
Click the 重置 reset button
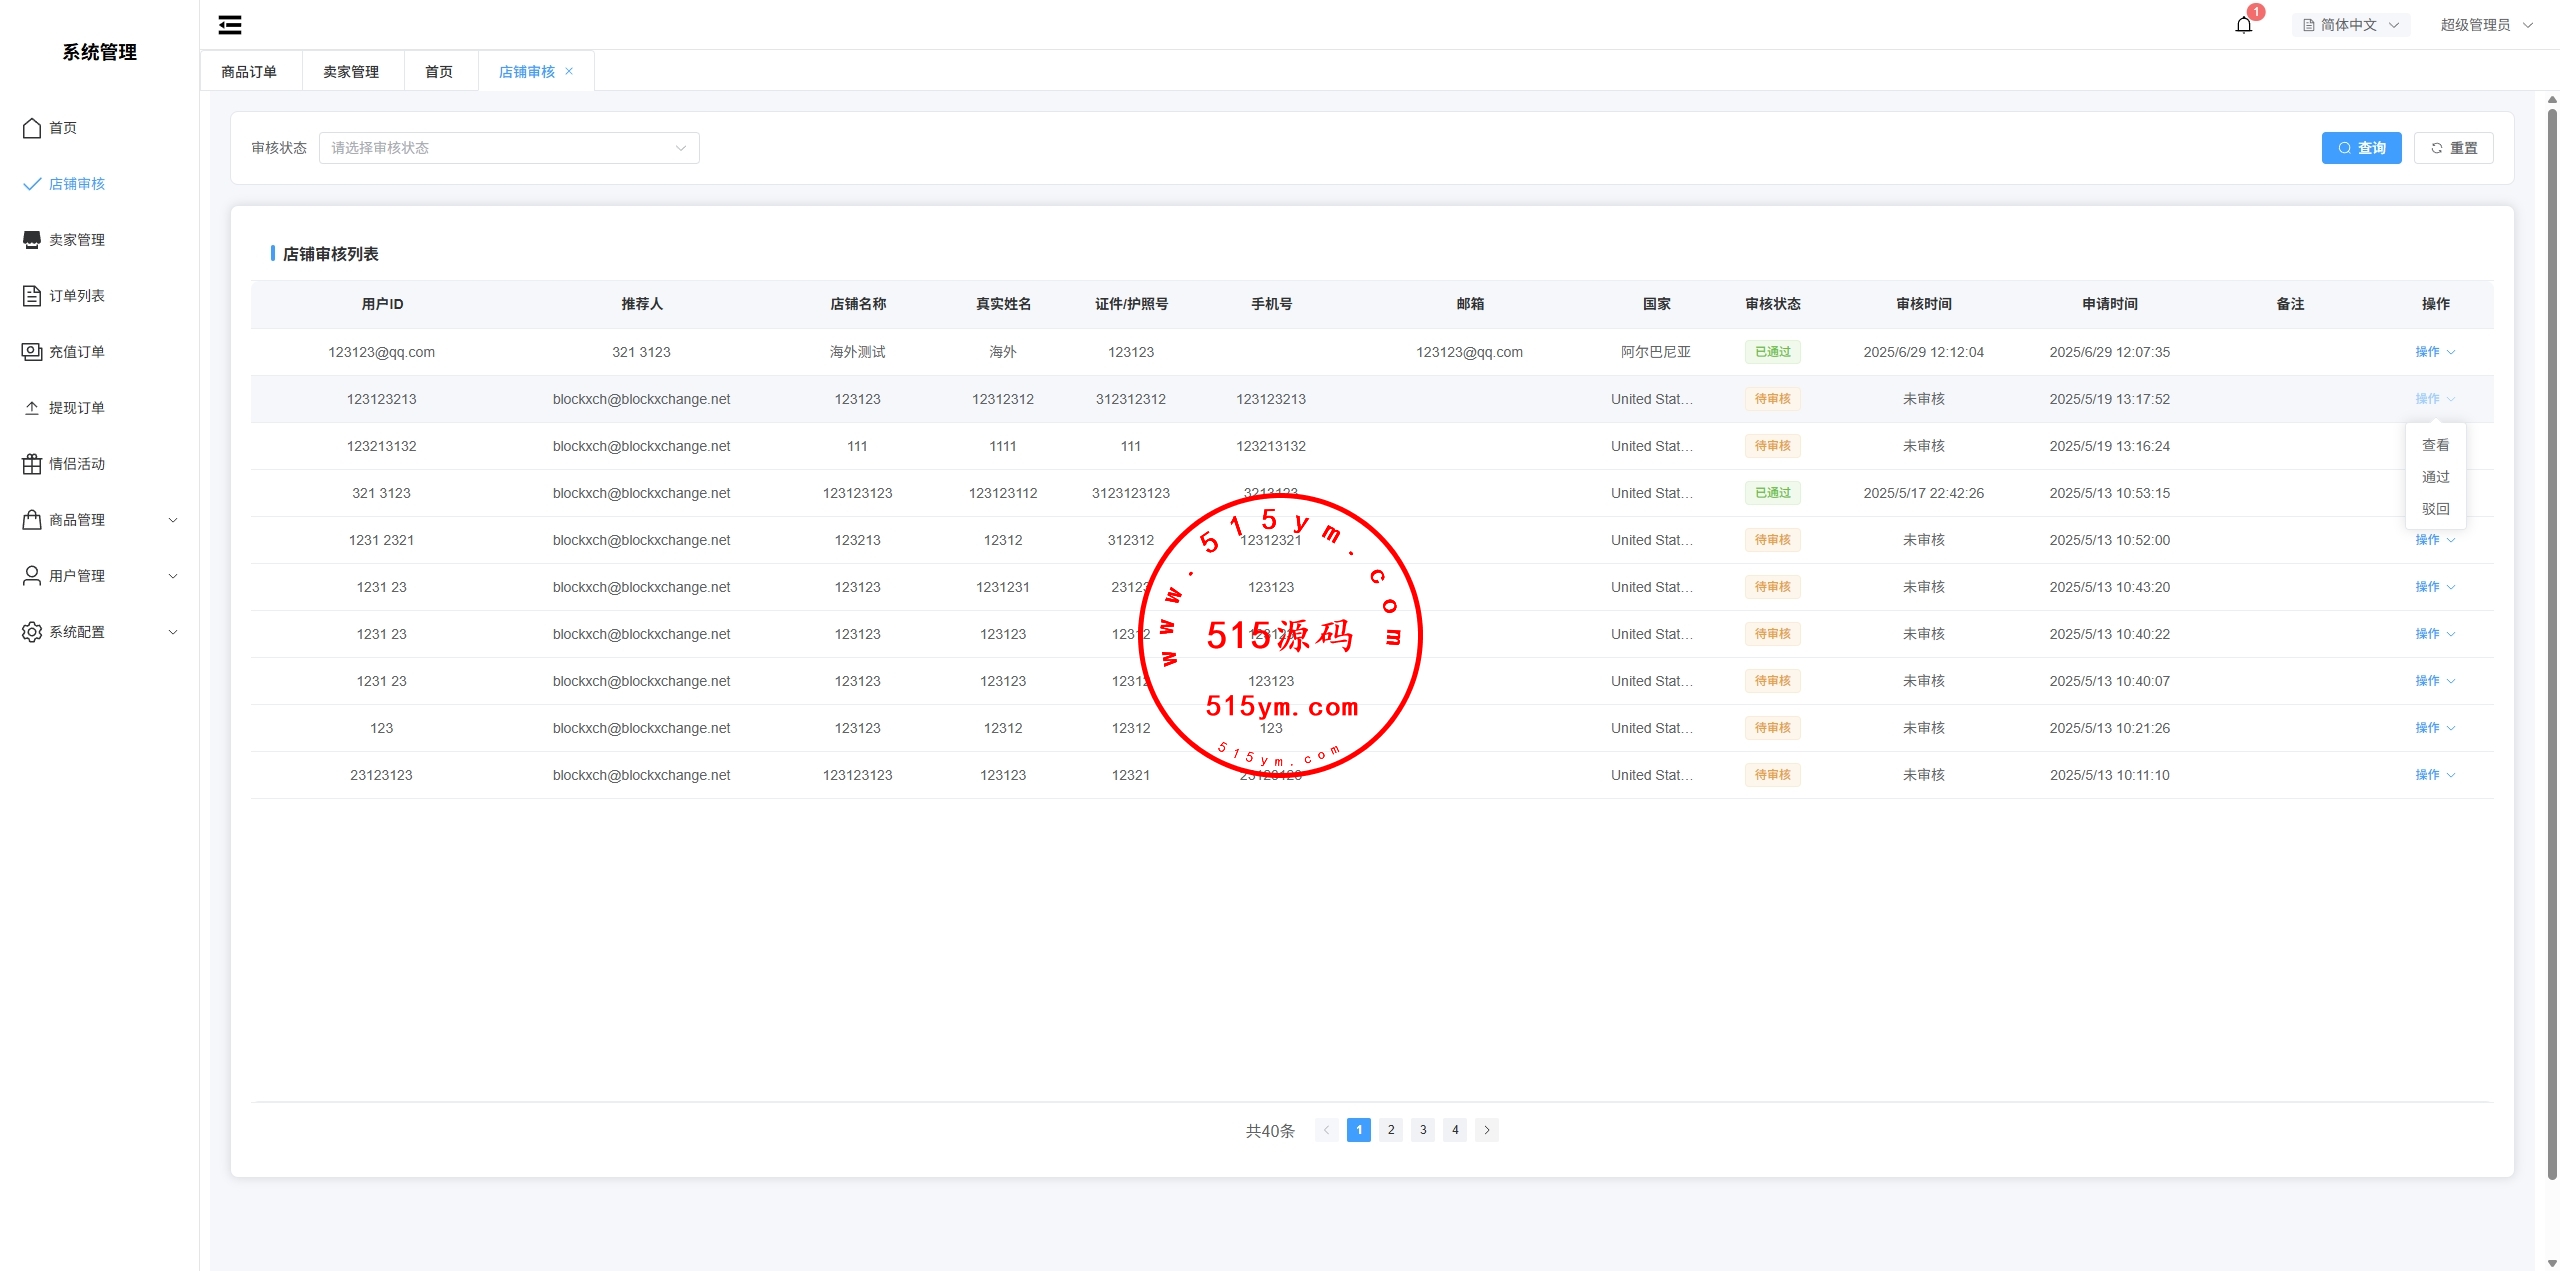coord(2453,148)
